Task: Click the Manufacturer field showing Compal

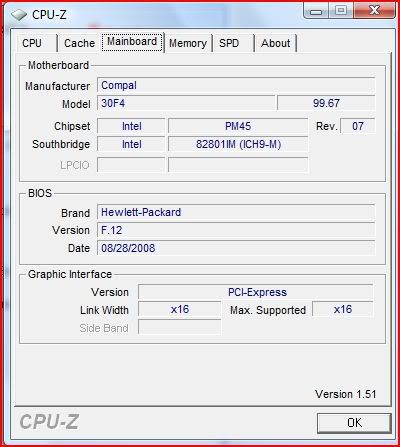Action: tap(236, 85)
